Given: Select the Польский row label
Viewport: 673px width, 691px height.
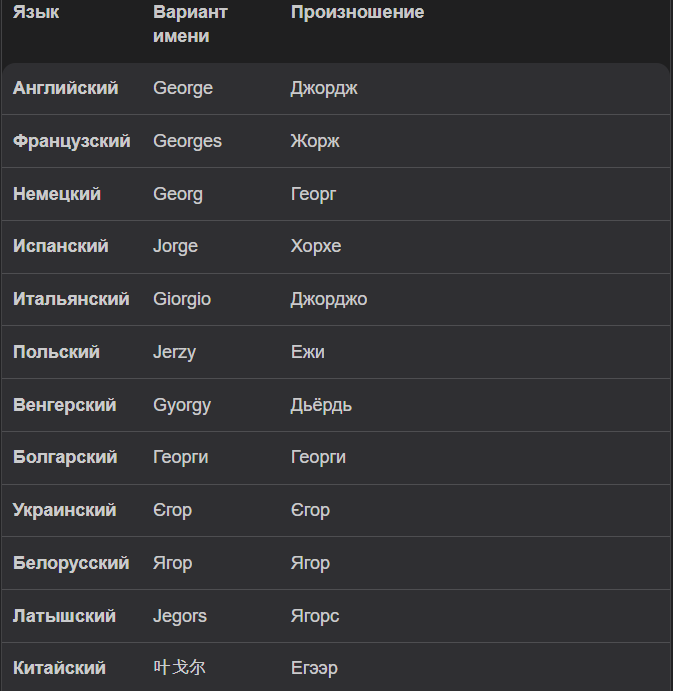Looking at the screenshot, I should coord(56,352).
